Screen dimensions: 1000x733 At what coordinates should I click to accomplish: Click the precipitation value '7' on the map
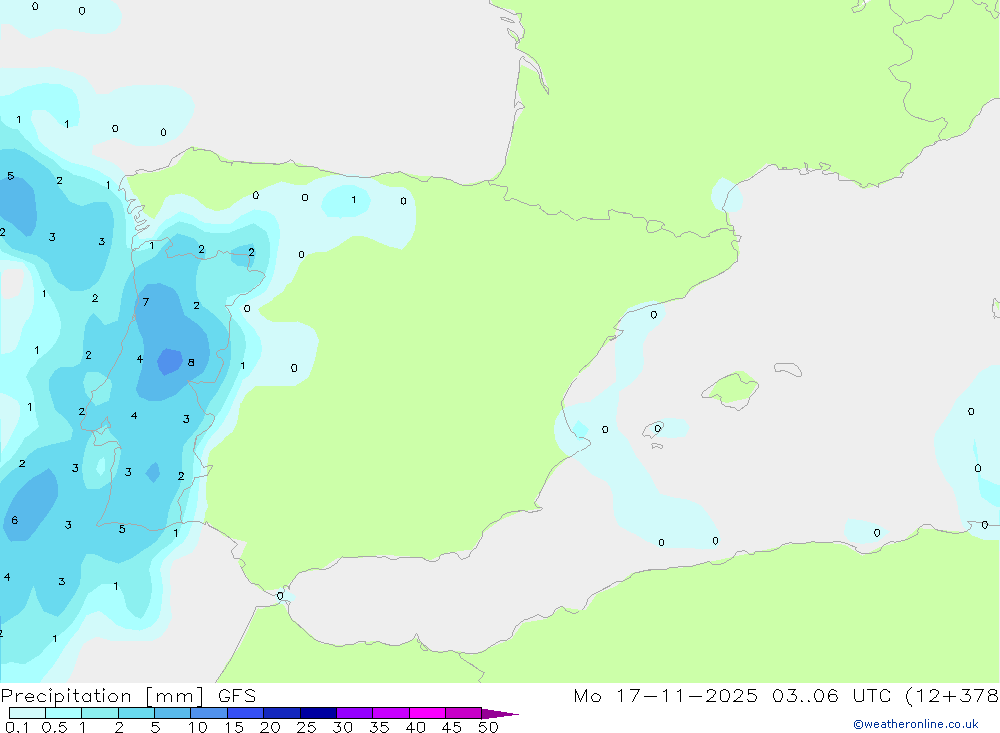(146, 302)
